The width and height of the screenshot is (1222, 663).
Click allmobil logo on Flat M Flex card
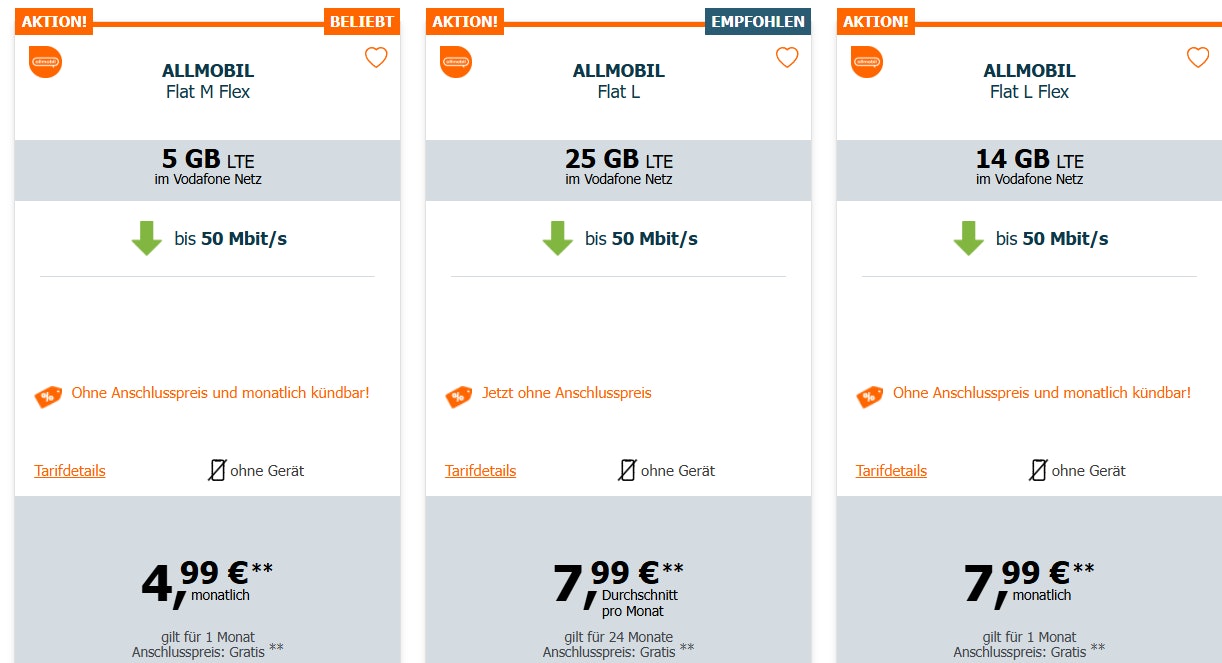46,61
